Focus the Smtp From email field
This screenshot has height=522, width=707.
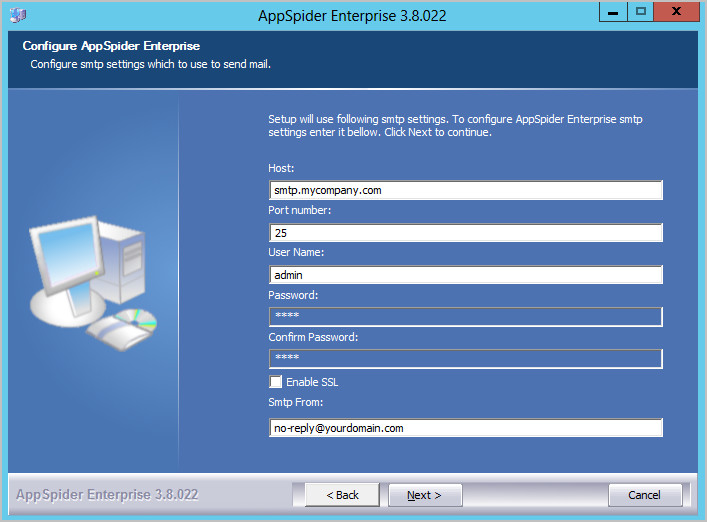coord(465,428)
